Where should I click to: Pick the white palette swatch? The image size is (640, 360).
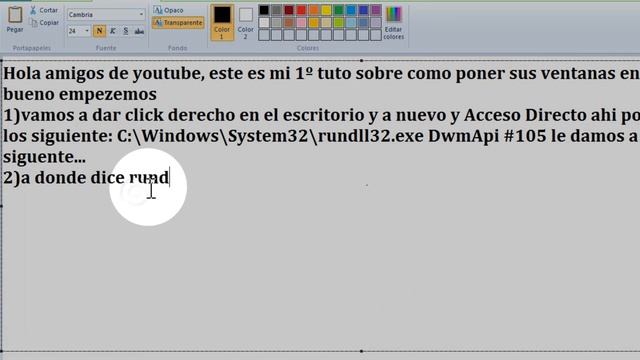264,22
